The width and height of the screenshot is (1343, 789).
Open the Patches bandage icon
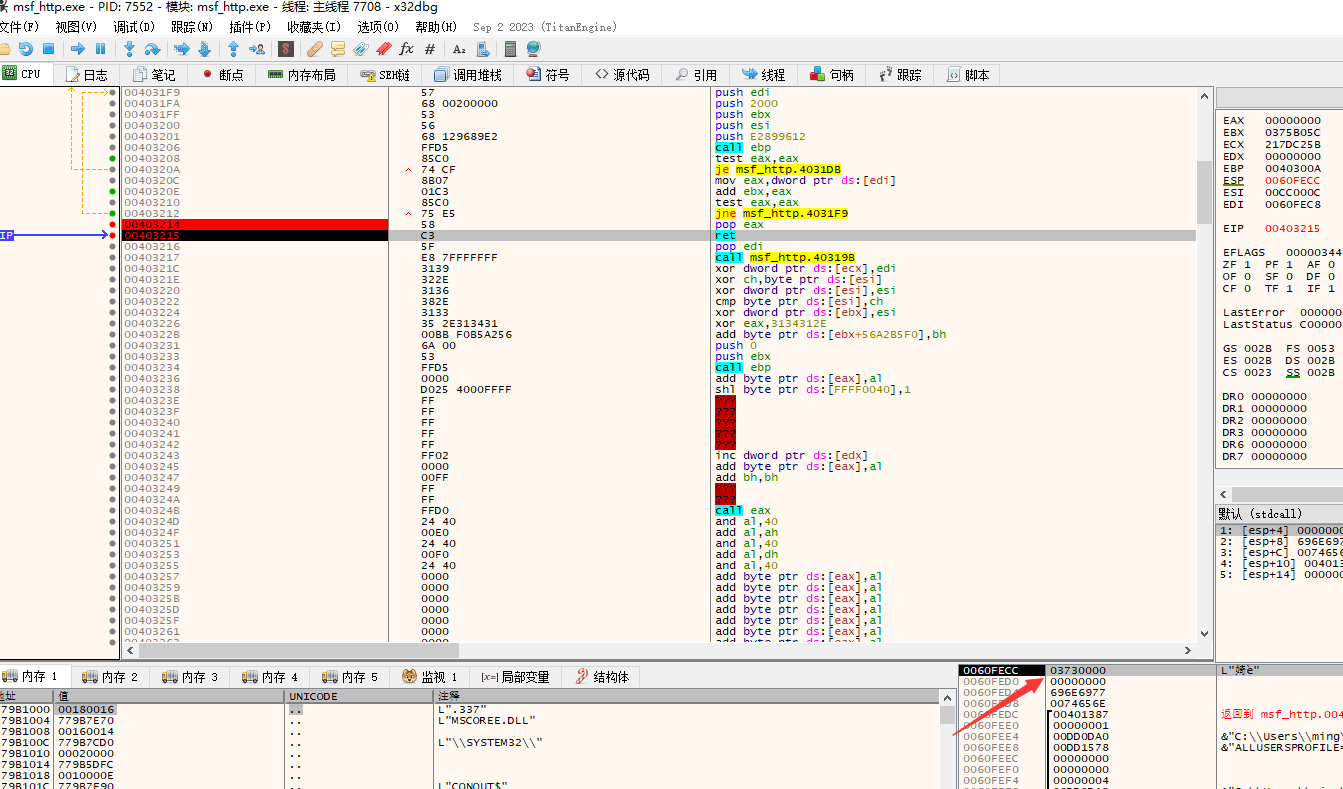[x=314, y=48]
